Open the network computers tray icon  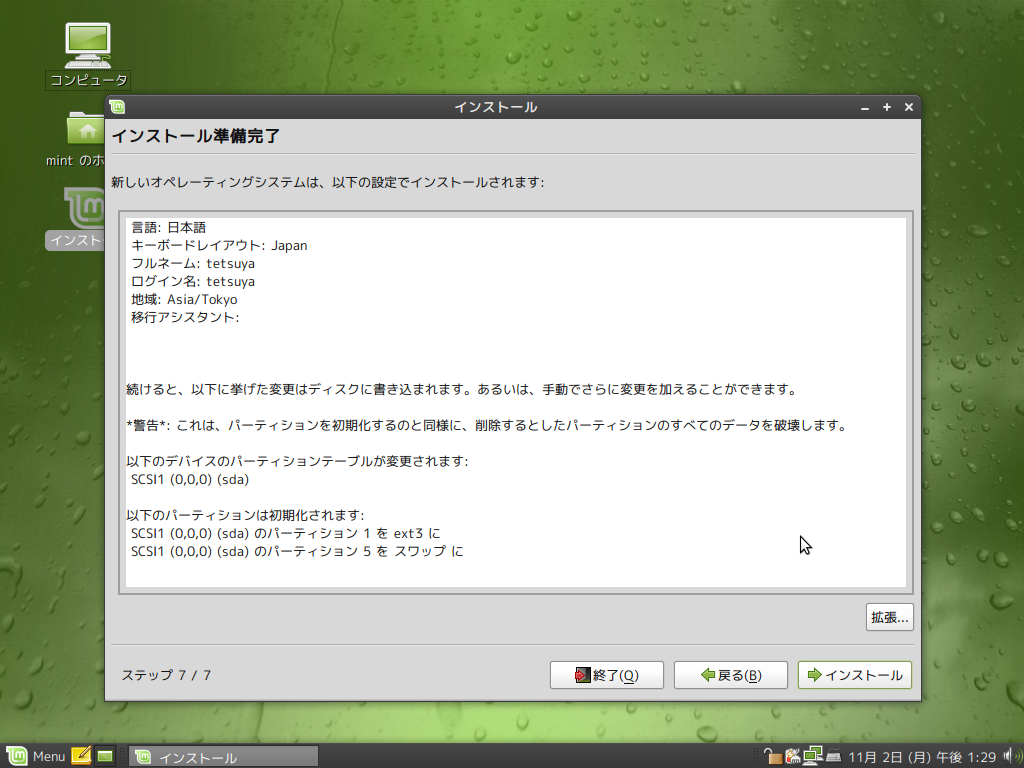tap(812, 756)
